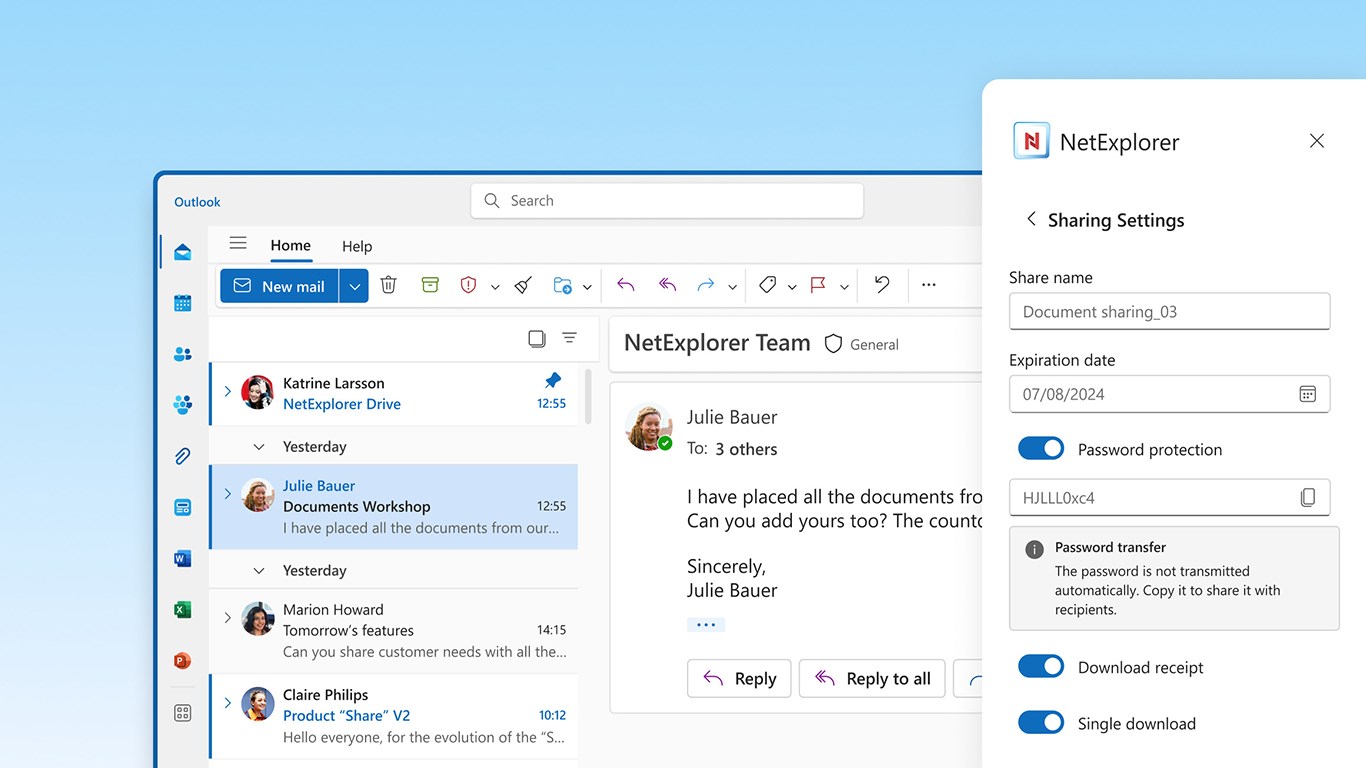The height and width of the screenshot is (768, 1366).
Task: Launch Excel from the sidebar
Action: [182, 610]
